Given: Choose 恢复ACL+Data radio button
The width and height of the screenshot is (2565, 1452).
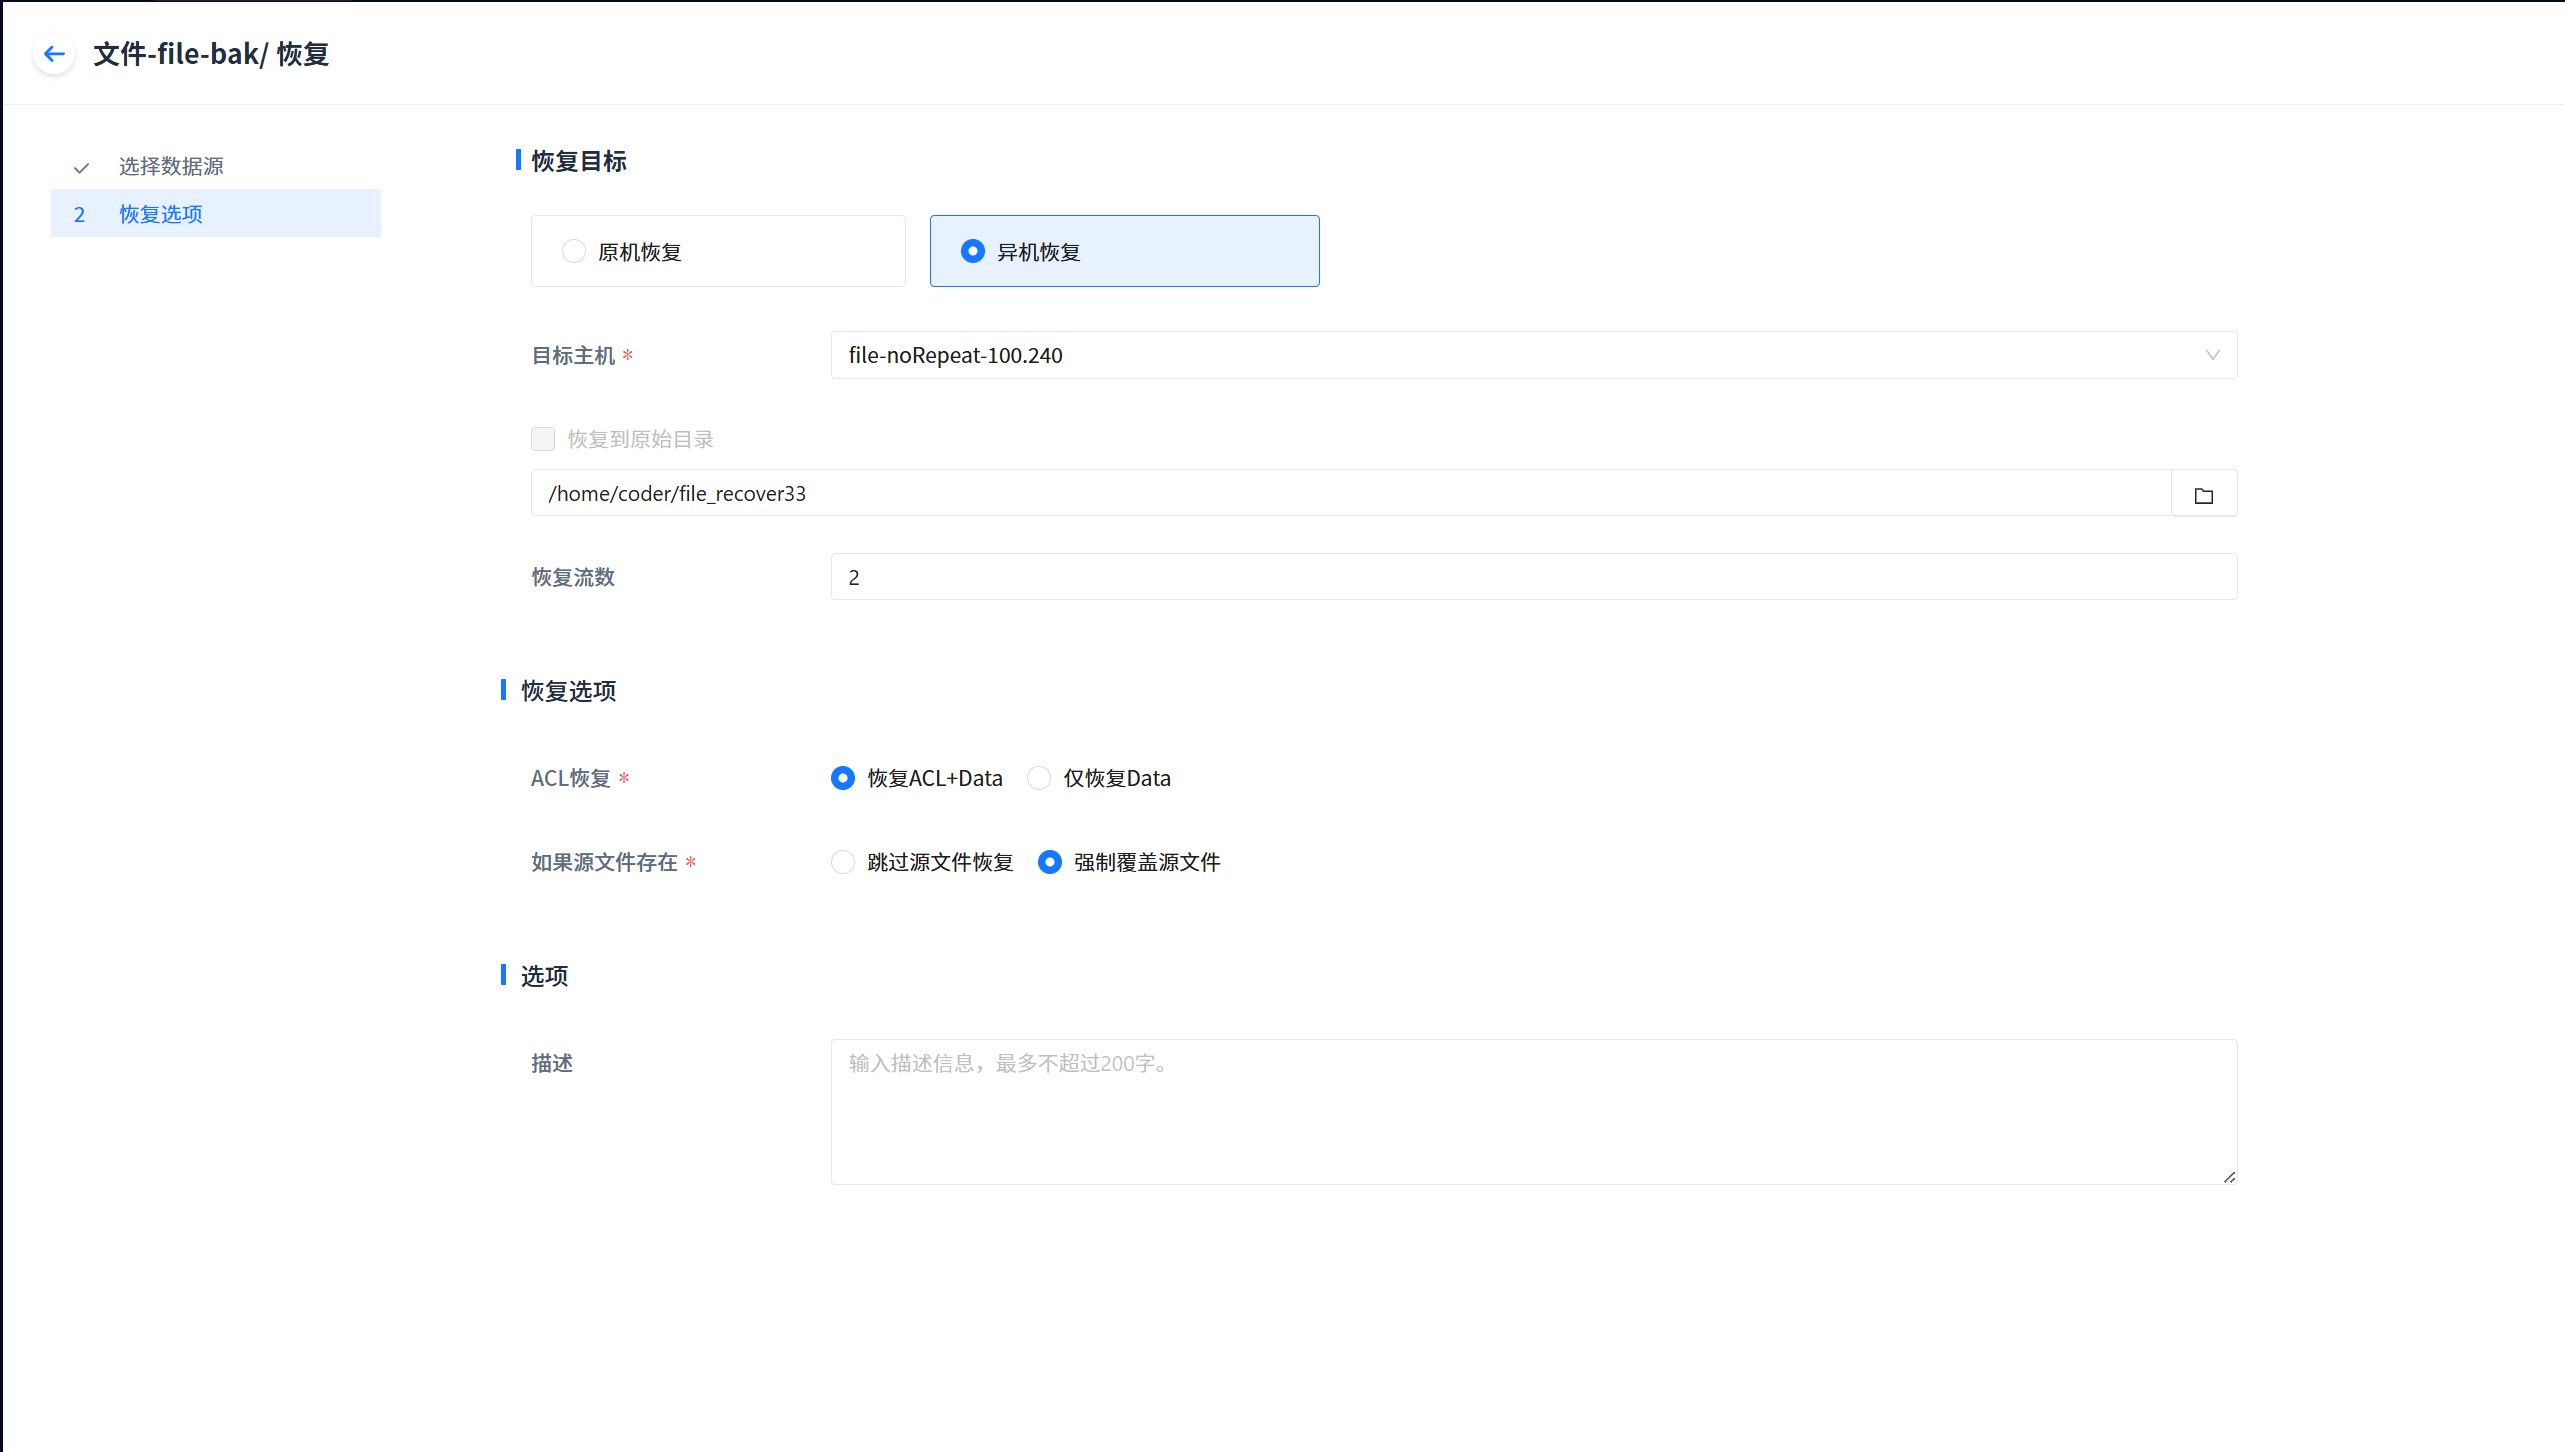Looking at the screenshot, I should coord(843,778).
